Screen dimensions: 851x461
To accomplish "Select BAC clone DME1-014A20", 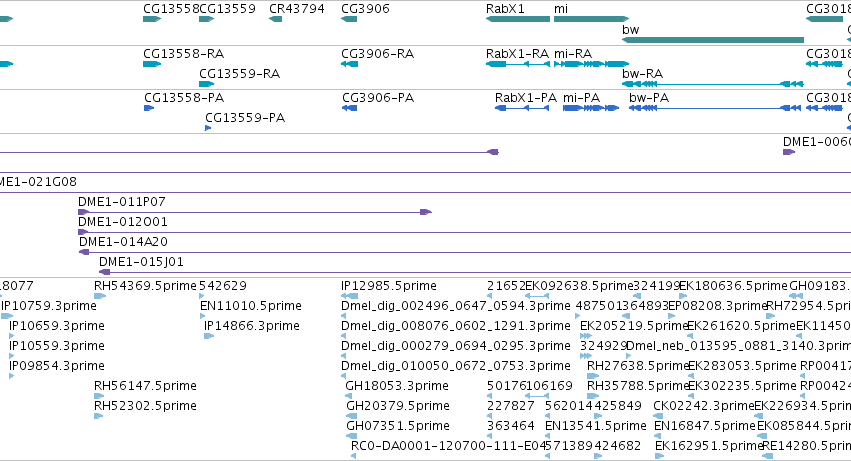I will 465,252.
